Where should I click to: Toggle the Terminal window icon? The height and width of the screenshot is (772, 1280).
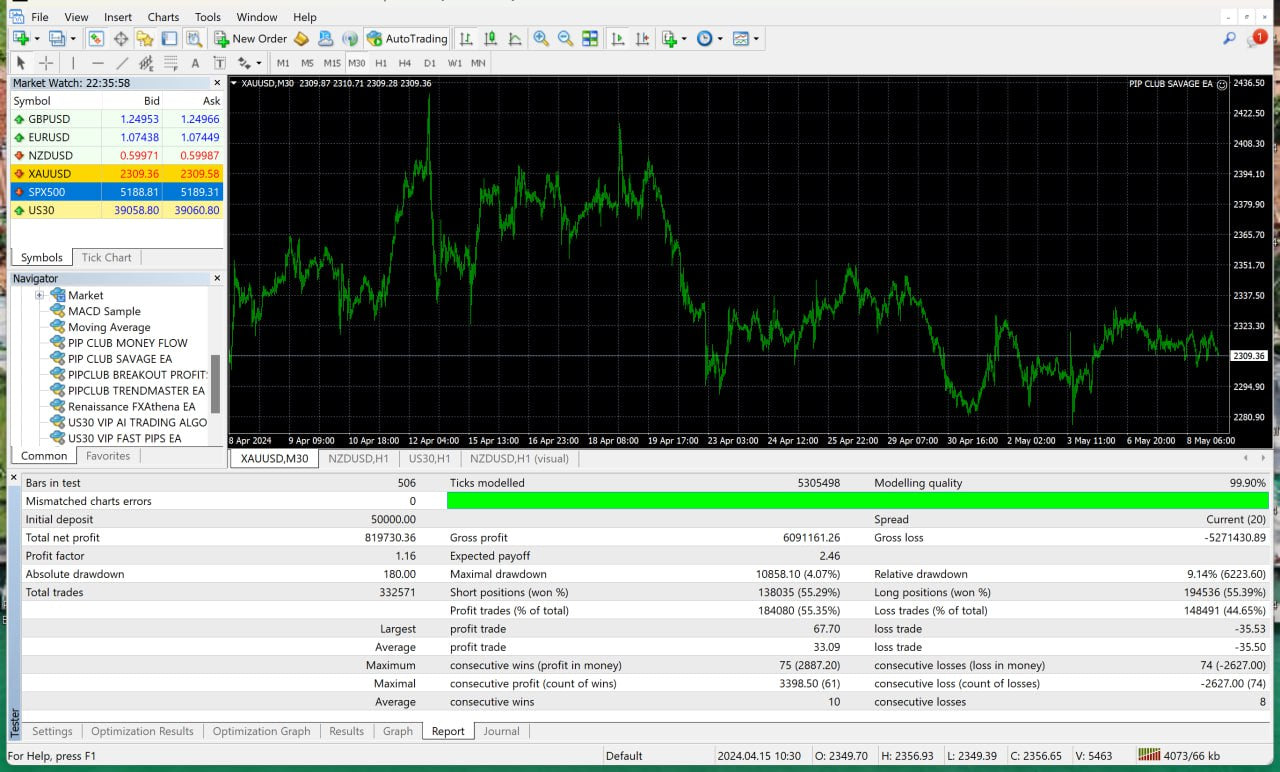tap(169, 39)
